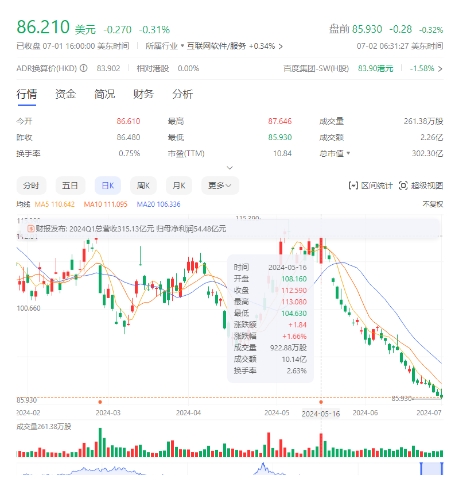Click the 相对港股 value 0.00%
Viewport: 456px width, 480px height.
tap(188, 69)
